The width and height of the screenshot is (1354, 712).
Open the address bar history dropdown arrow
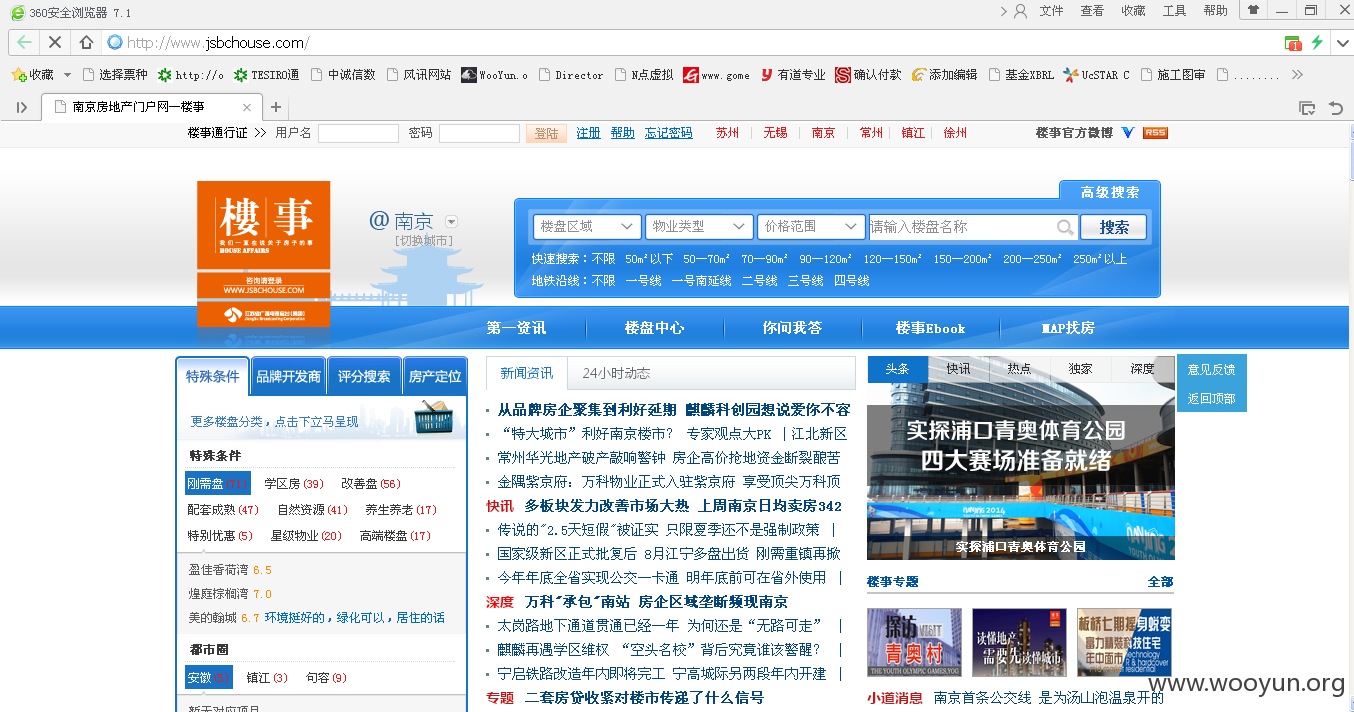point(1342,43)
